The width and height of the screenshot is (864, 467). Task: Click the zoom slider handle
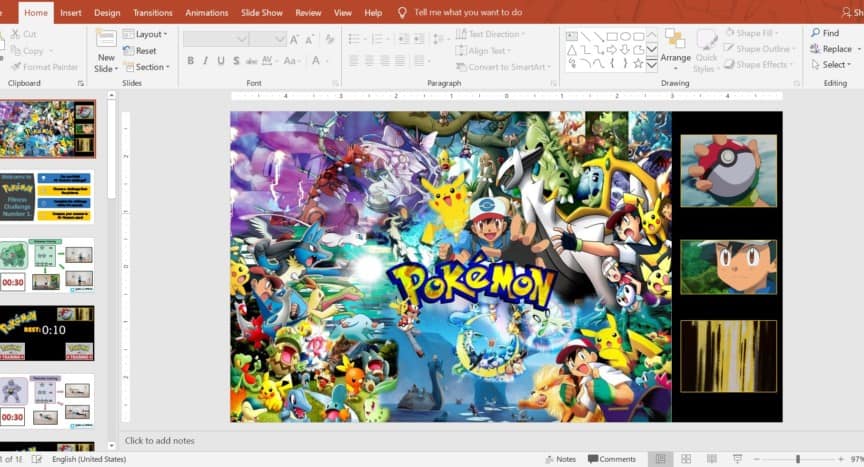click(x=797, y=459)
